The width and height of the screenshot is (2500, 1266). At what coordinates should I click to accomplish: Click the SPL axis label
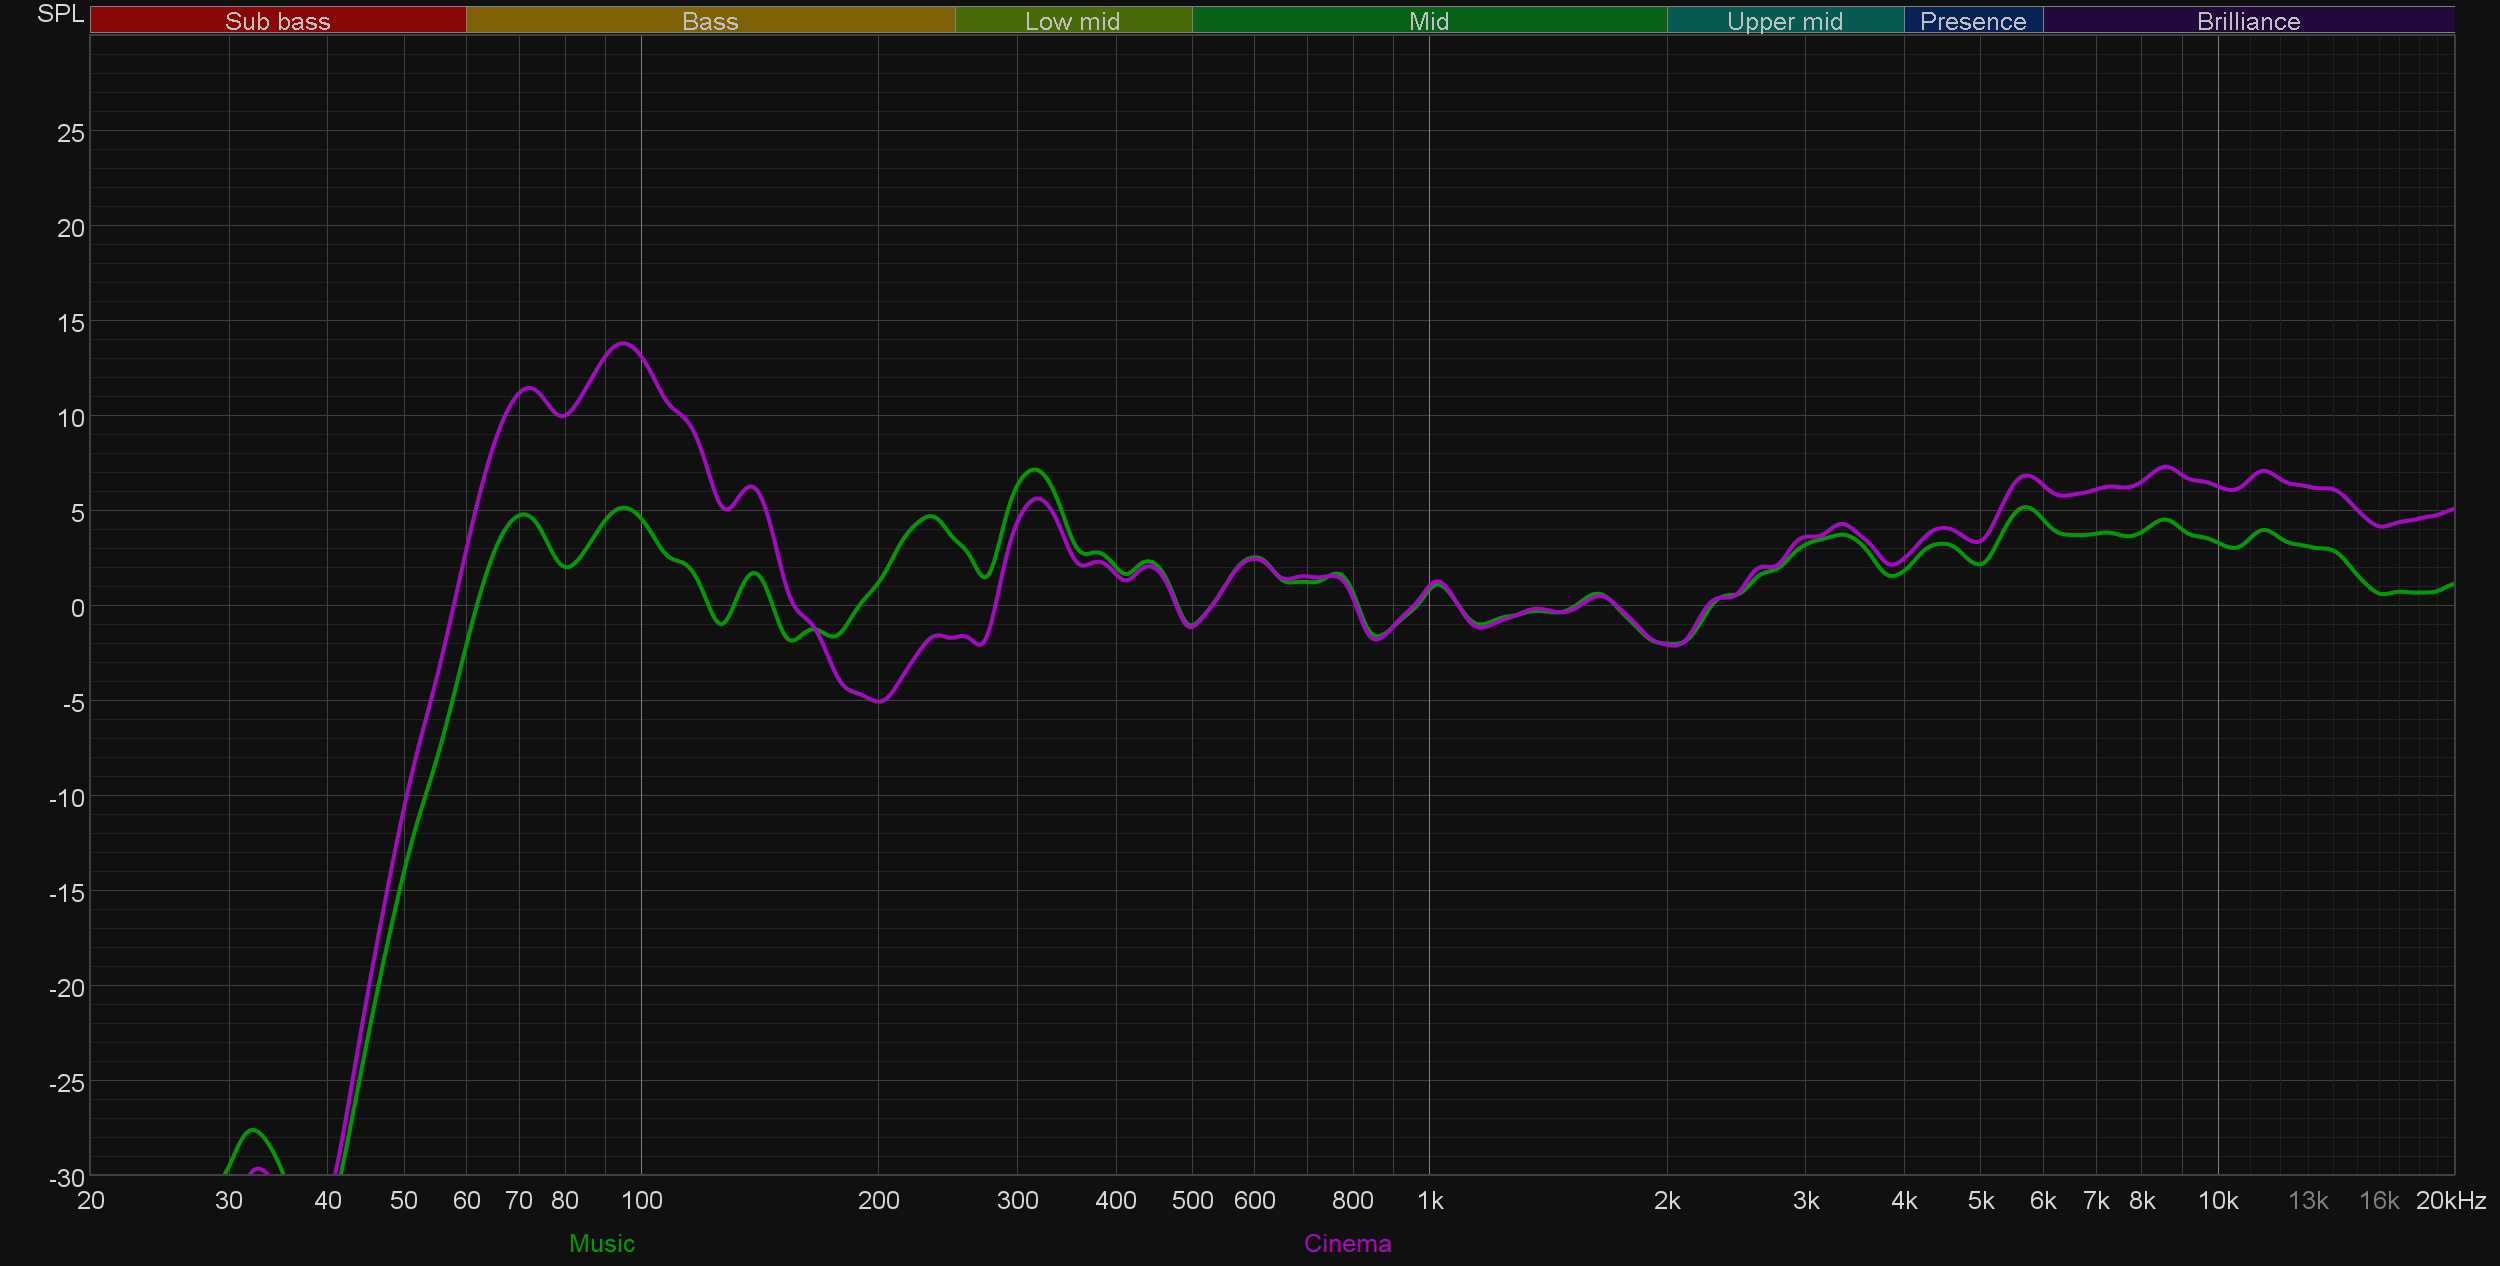pos(60,14)
